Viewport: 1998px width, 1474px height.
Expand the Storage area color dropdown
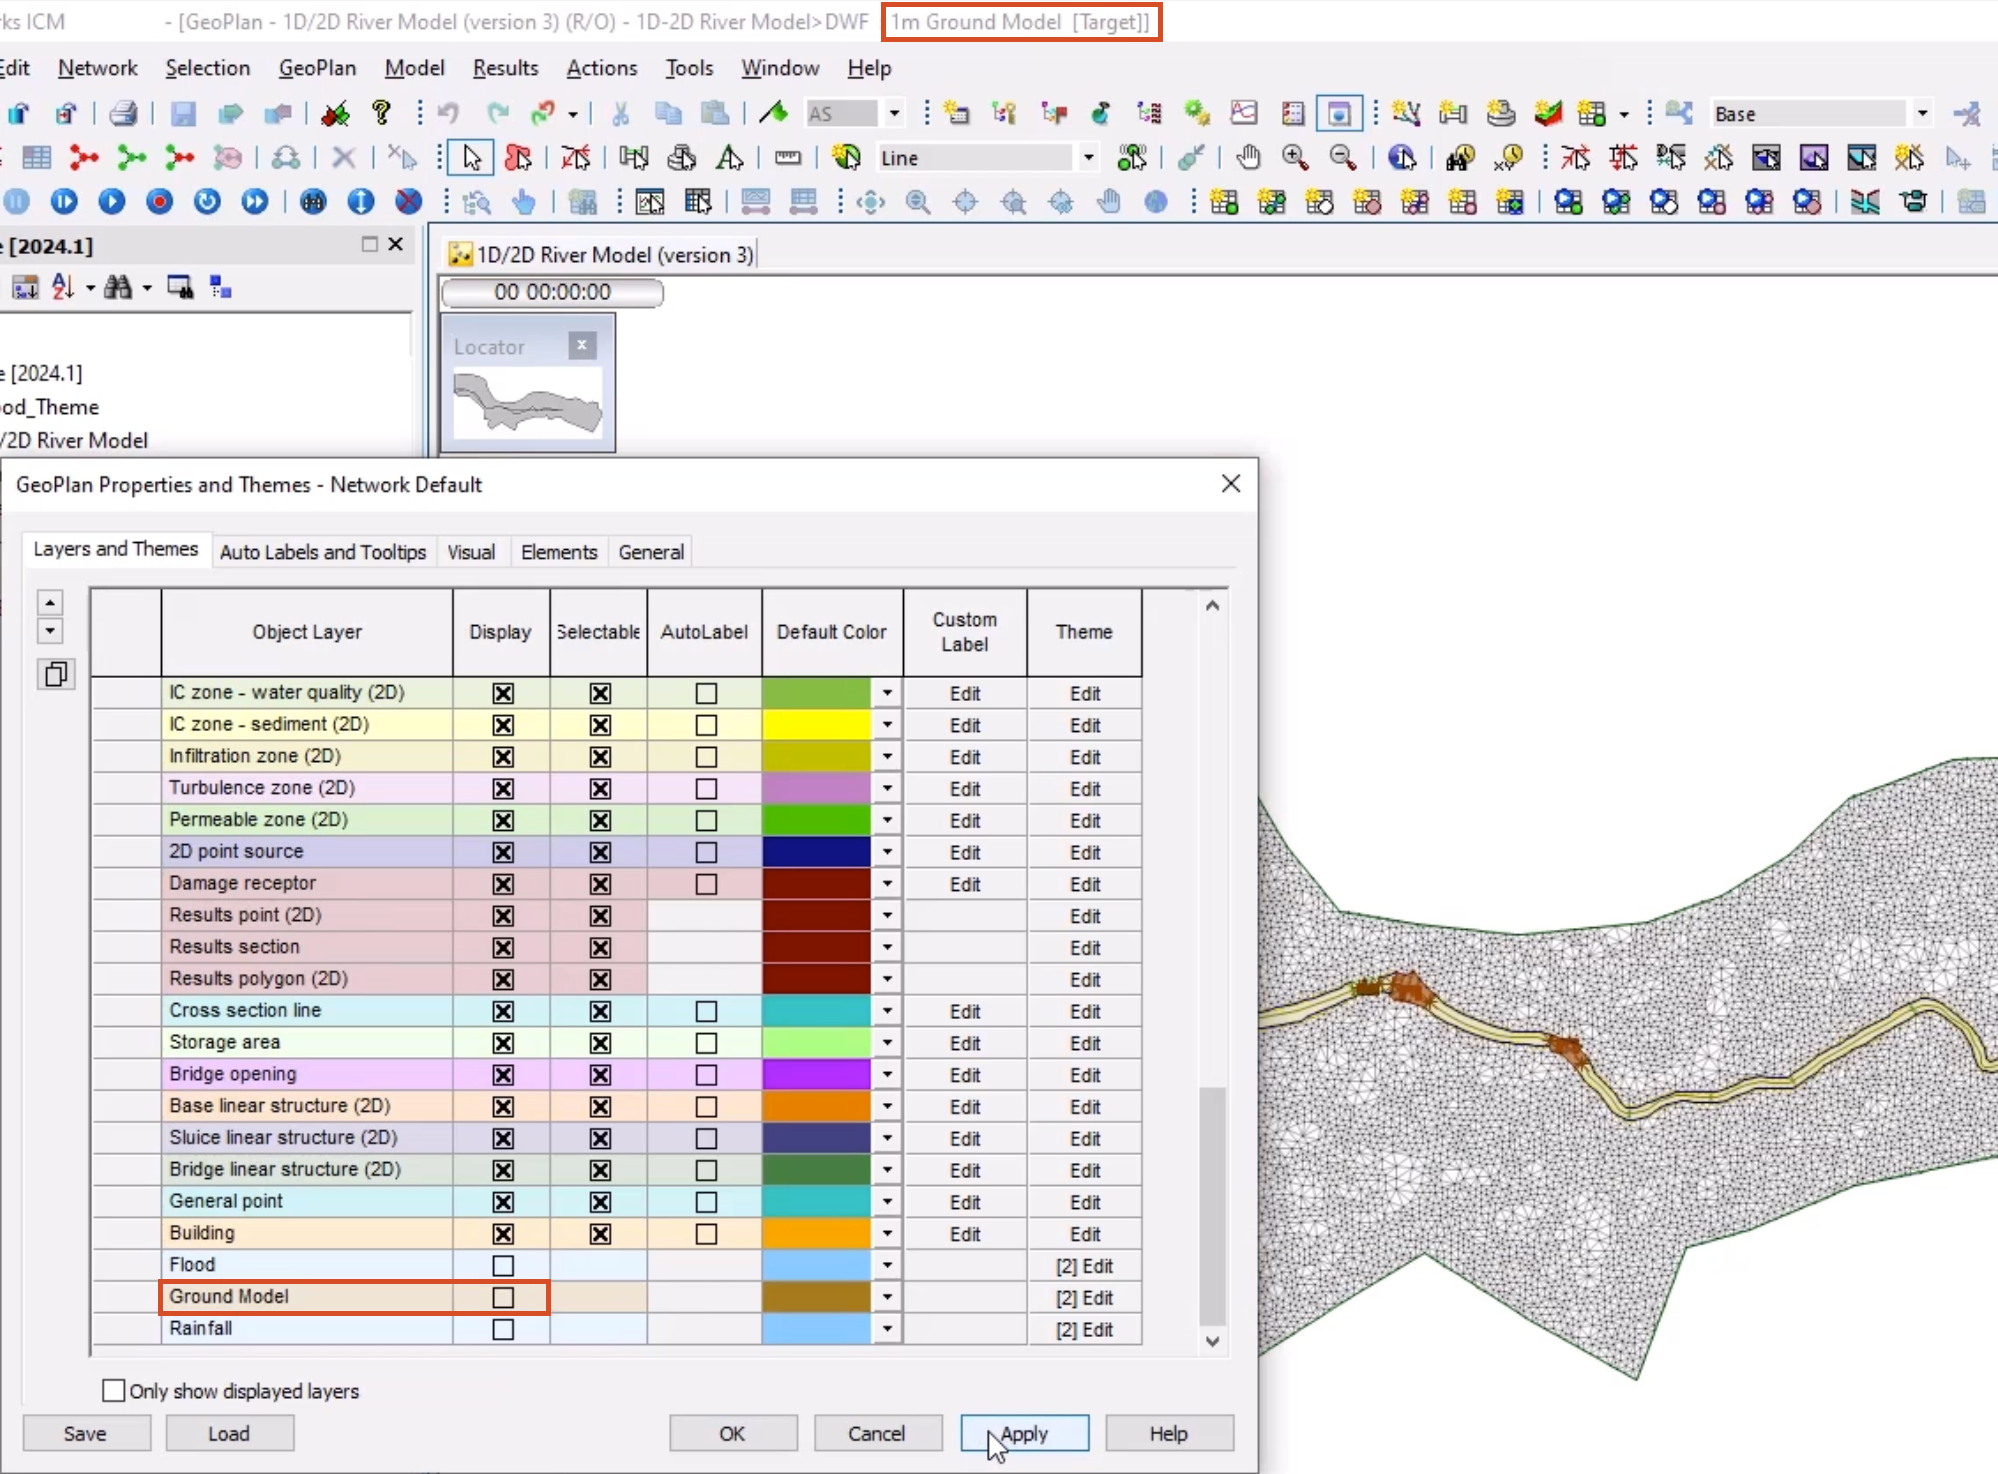pos(886,1041)
